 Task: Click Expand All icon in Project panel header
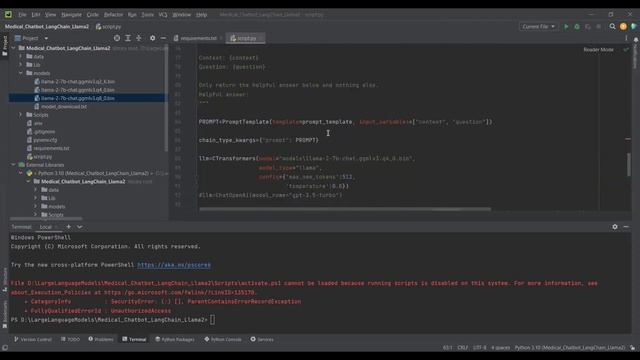tap(128, 38)
